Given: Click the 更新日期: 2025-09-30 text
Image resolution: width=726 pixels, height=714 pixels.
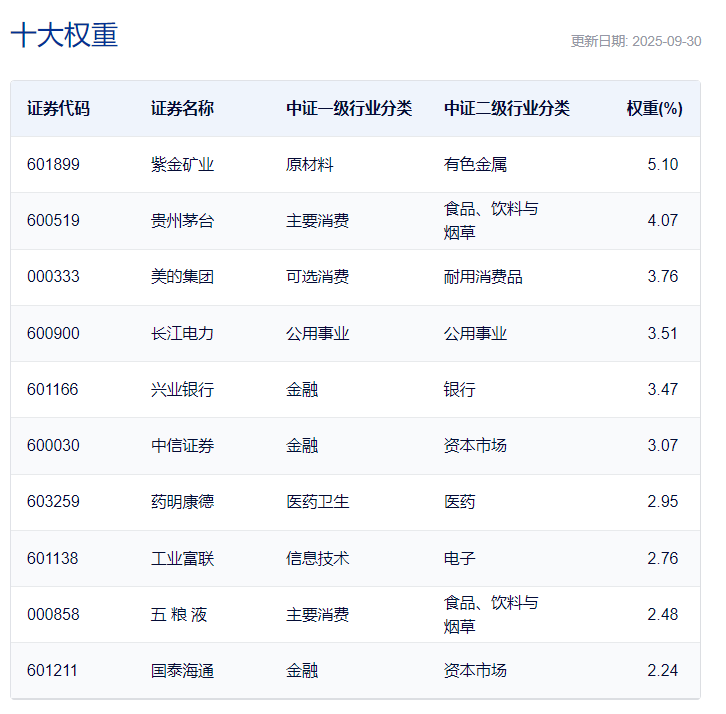Looking at the screenshot, I should 636,41.
